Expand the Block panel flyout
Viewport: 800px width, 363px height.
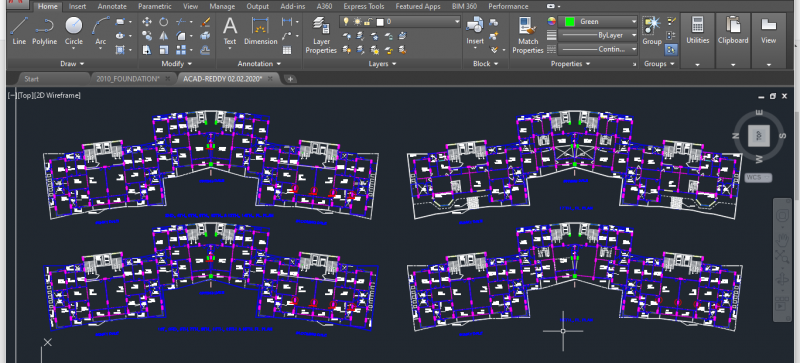click(485, 64)
